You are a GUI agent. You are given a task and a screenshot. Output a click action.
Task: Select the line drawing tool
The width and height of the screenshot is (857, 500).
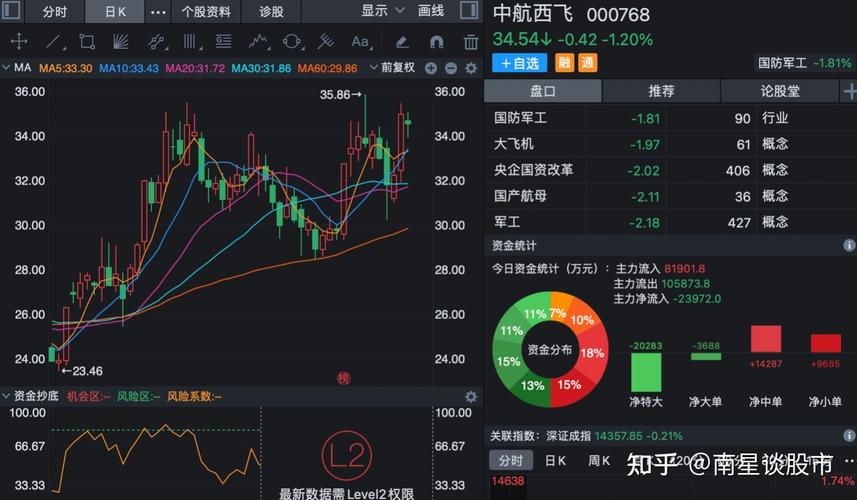(x=54, y=42)
